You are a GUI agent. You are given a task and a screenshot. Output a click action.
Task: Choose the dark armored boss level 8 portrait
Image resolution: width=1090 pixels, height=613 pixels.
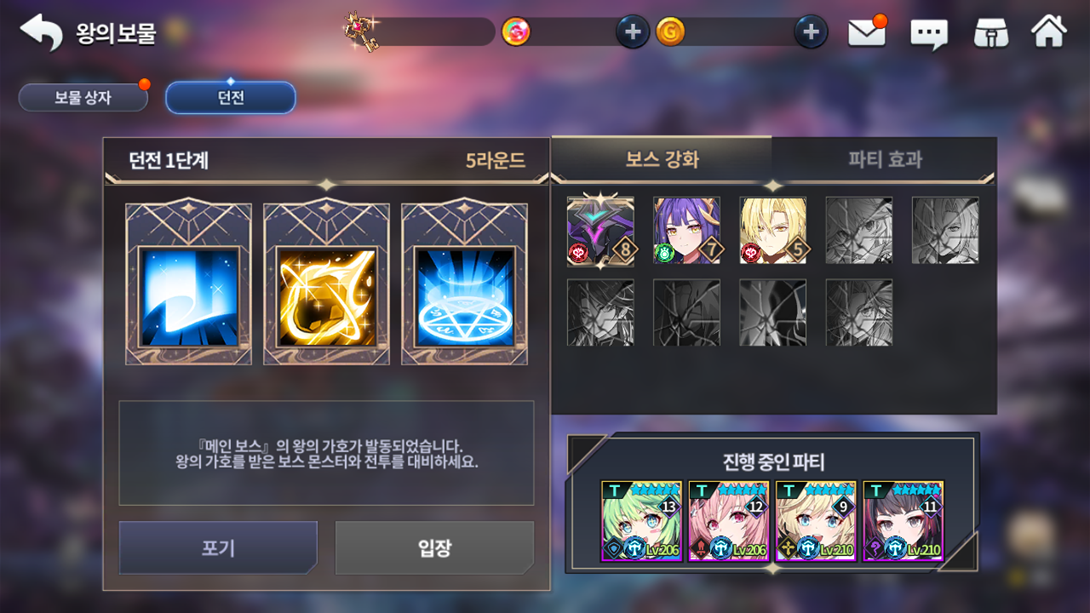pyautogui.click(x=601, y=230)
